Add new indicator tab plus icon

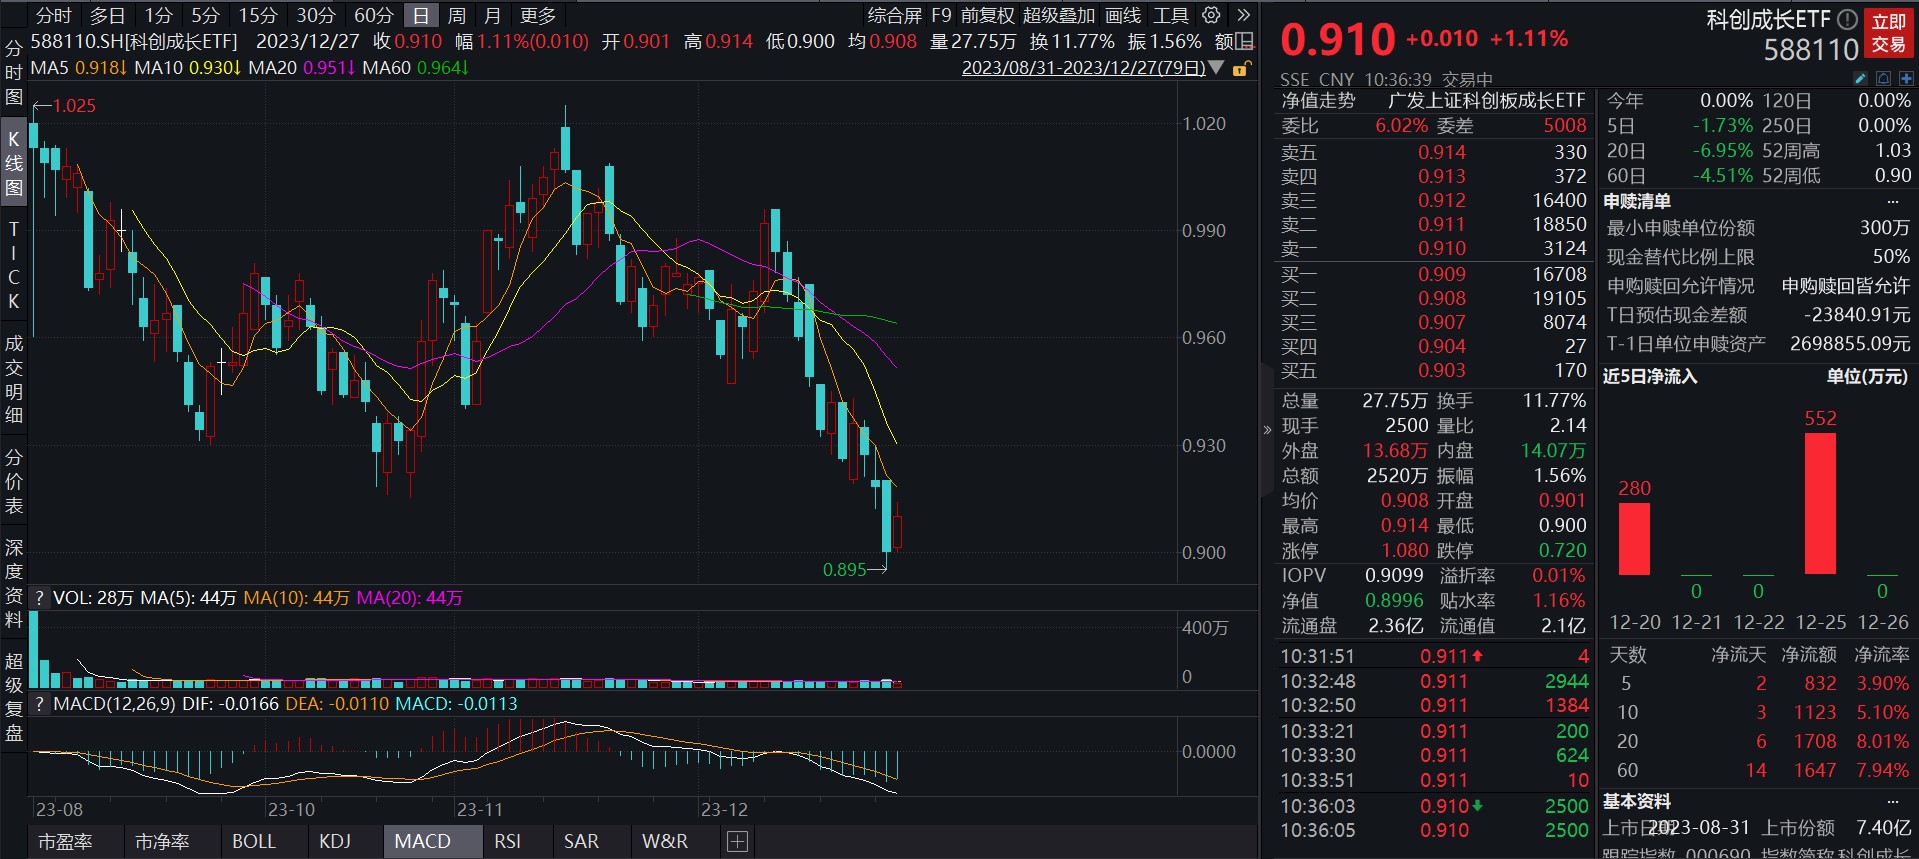coord(737,842)
